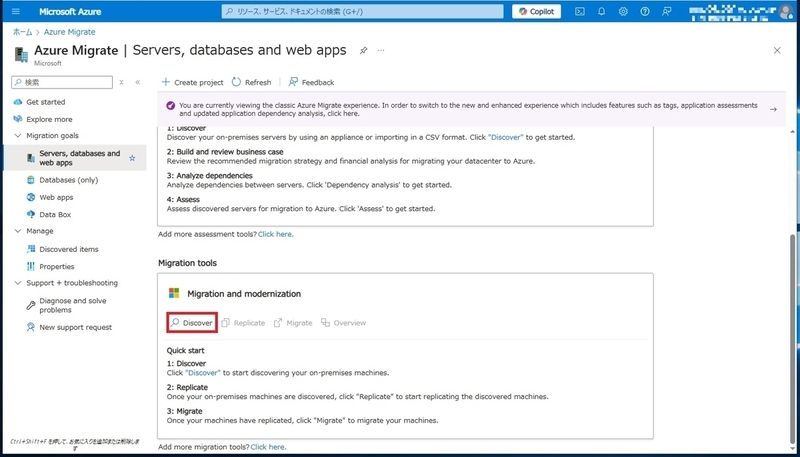800x457 pixels.
Task: Open the notifications bell
Action: point(601,11)
